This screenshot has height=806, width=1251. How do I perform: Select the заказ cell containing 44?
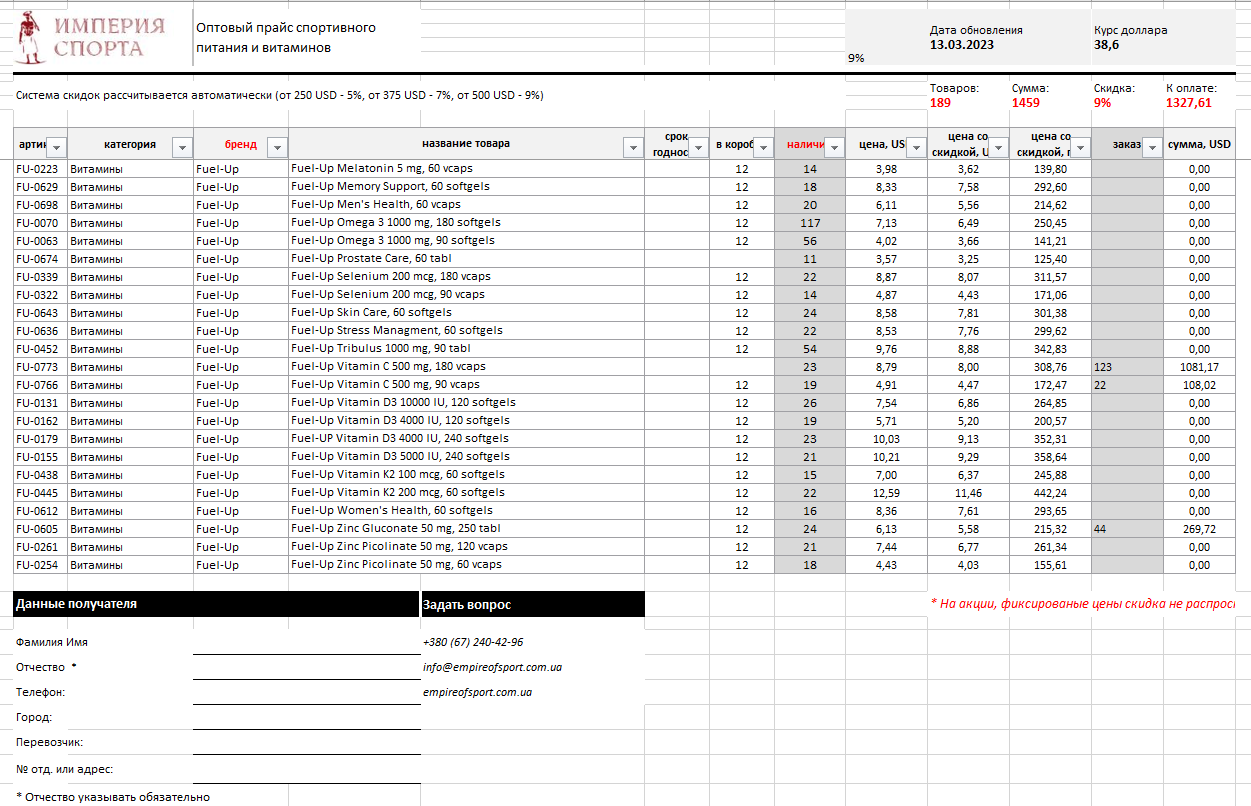pos(1127,529)
